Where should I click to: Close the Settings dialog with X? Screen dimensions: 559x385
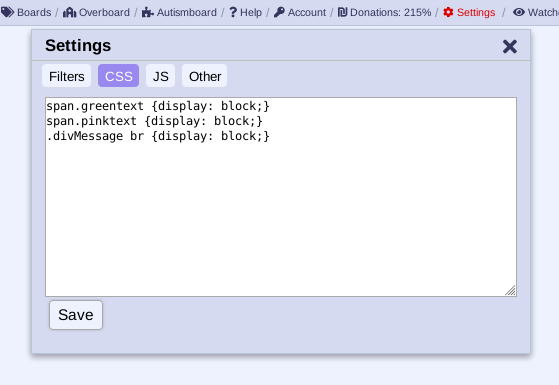pyautogui.click(x=510, y=46)
